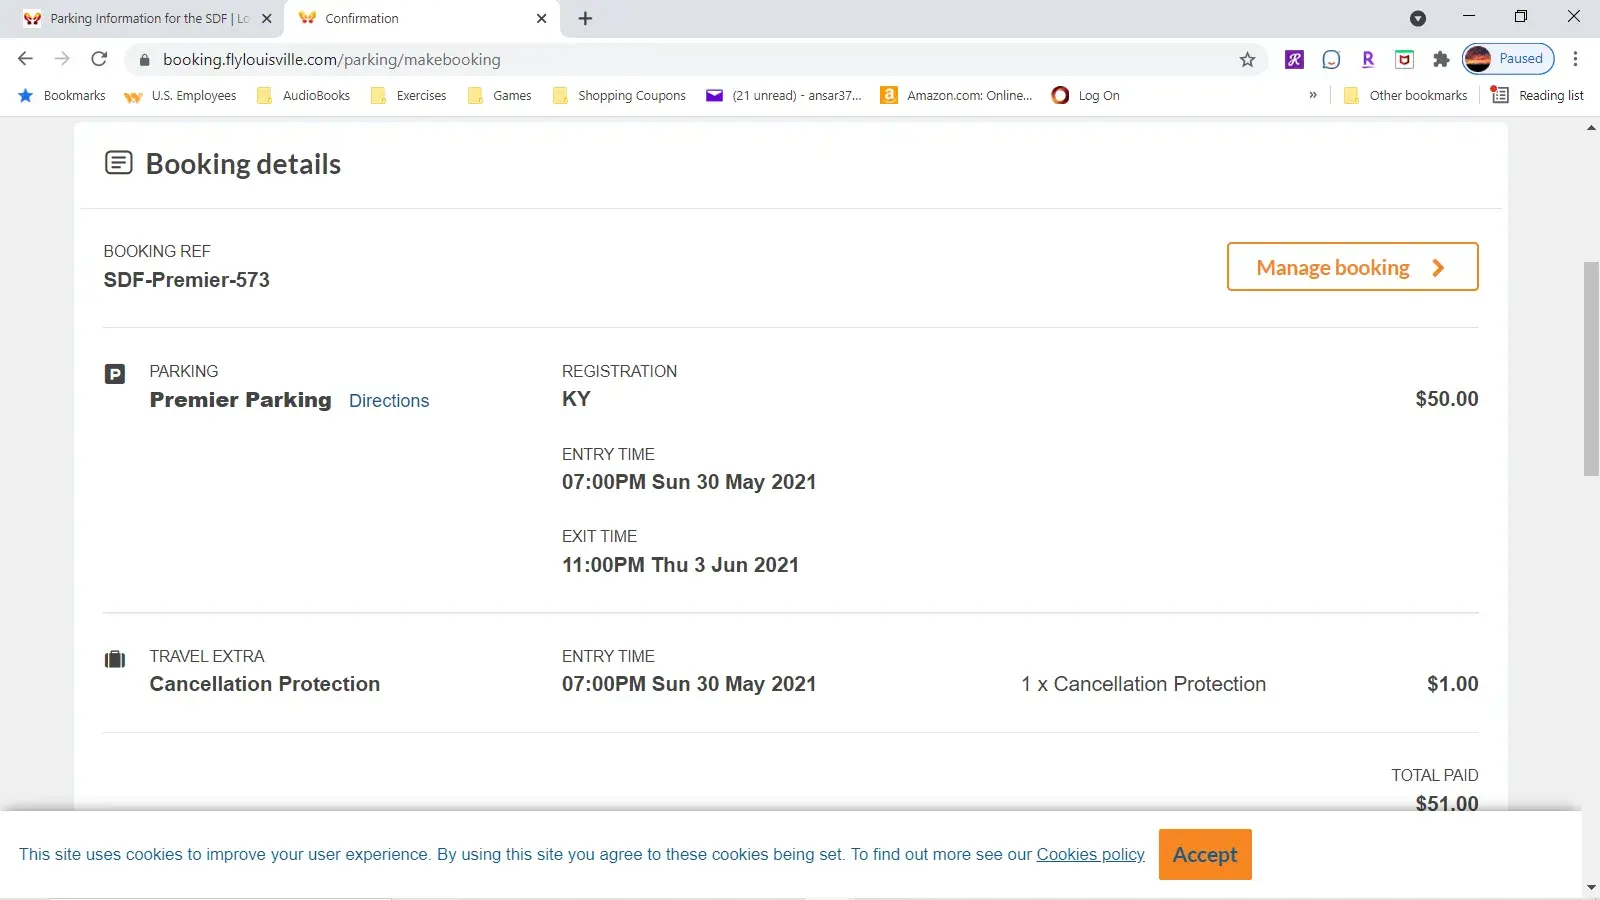
Task: Bookmark this page with the star icon
Action: (1247, 60)
